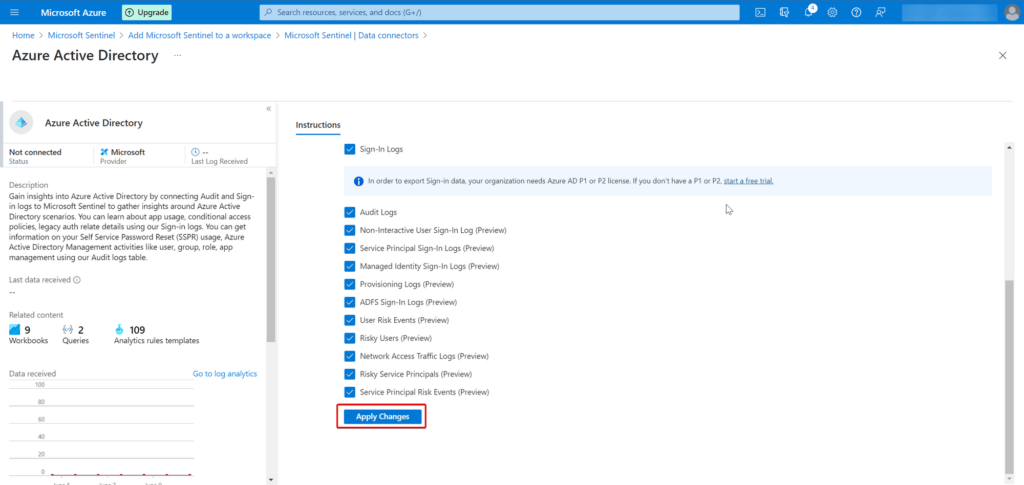Viewport: 1024px width, 485px height.
Task: Click the Apply Changes button
Action: 383,416
